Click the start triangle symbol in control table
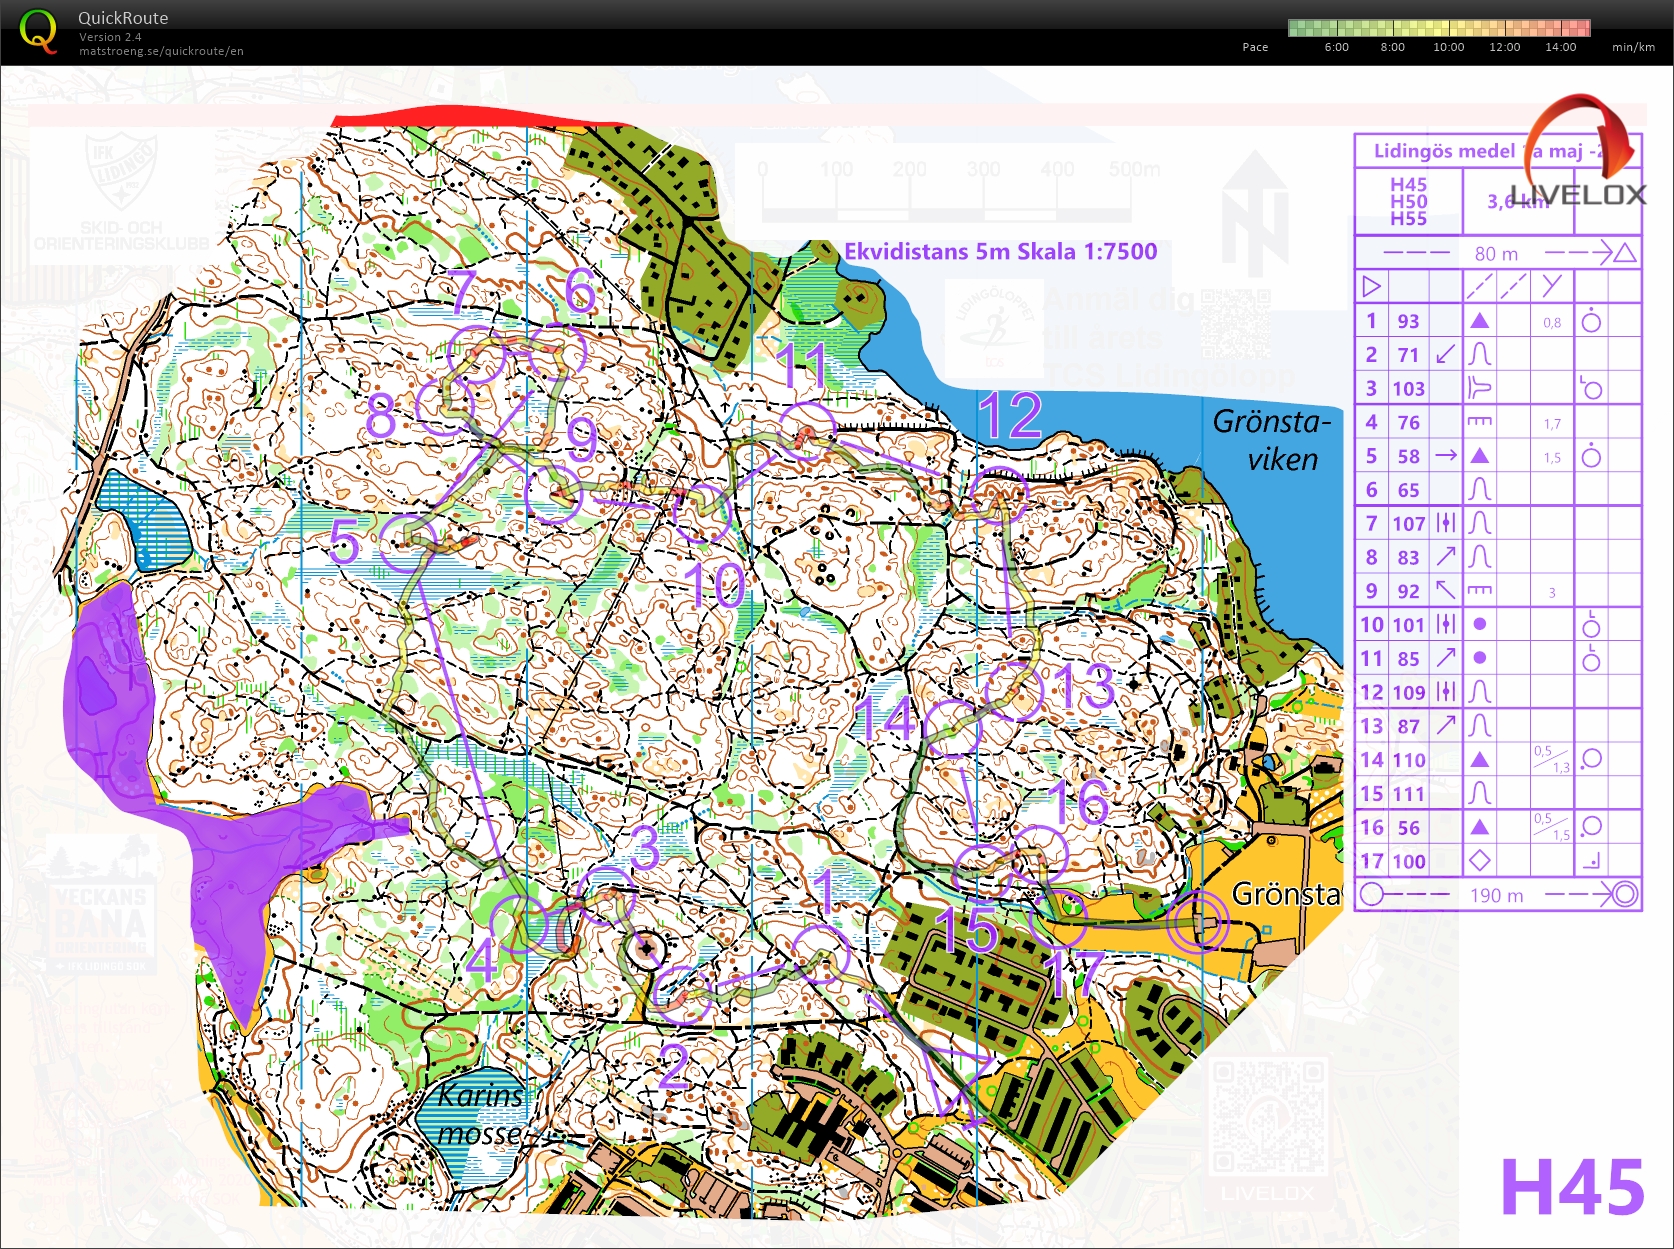The image size is (1674, 1249). (1371, 287)
